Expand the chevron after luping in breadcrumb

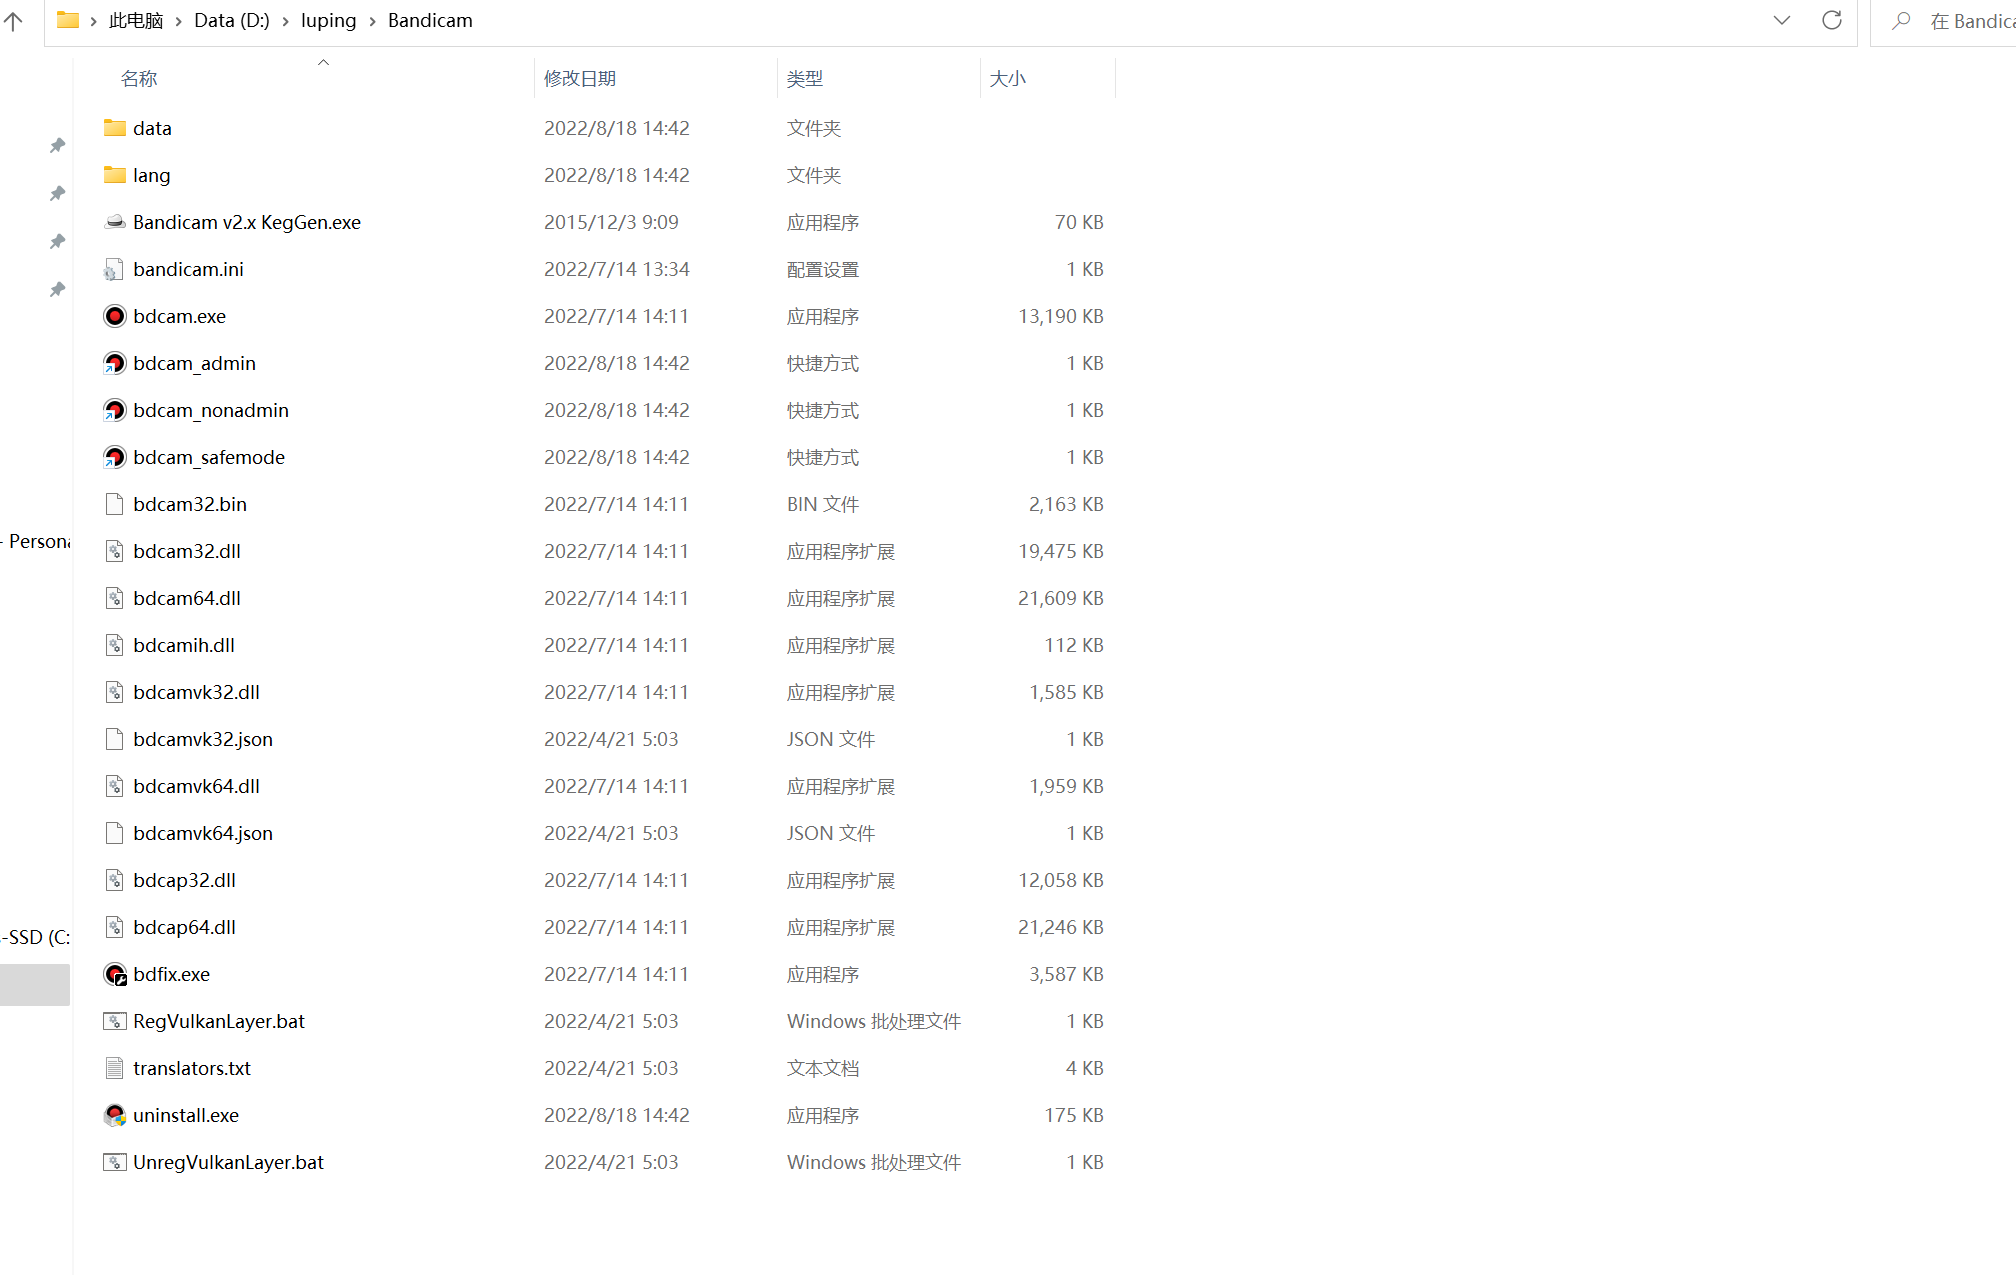click(372, 21)
